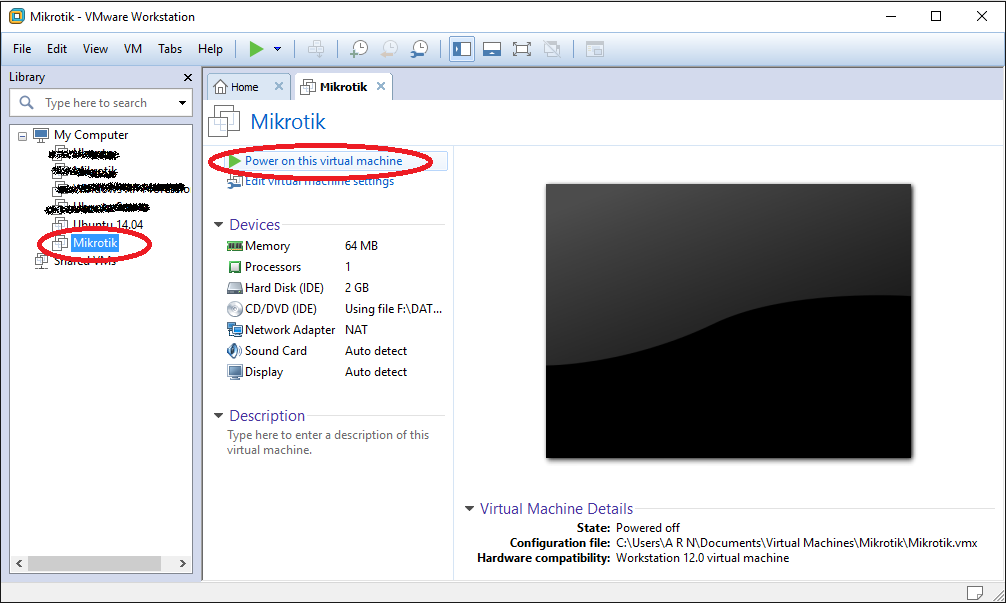Screen dimensions: 1006x603
Task: Click Power on this virtual machine link
Action: tap(323, 161)
